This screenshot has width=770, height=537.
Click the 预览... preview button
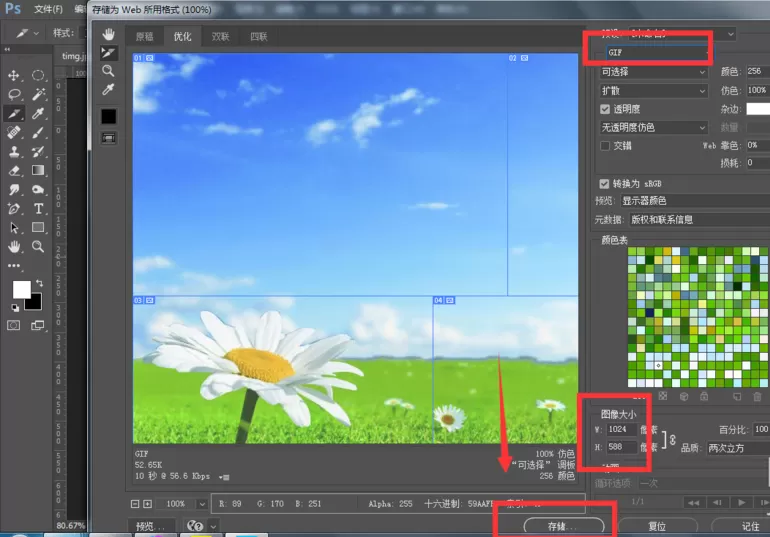tap(151, 526)
